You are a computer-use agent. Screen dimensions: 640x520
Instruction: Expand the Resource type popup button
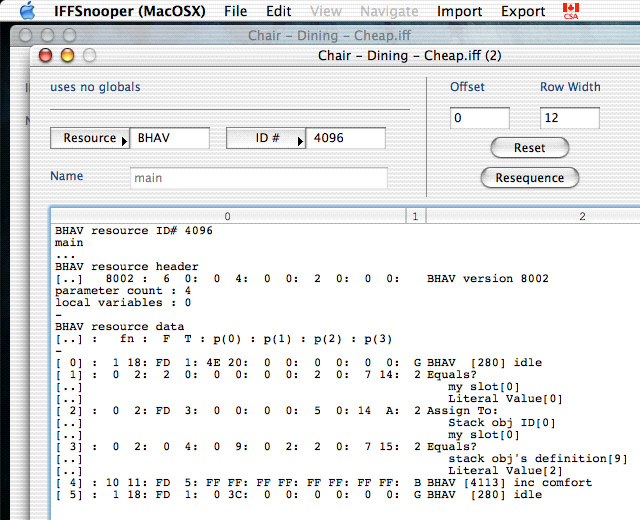[89, 139]
